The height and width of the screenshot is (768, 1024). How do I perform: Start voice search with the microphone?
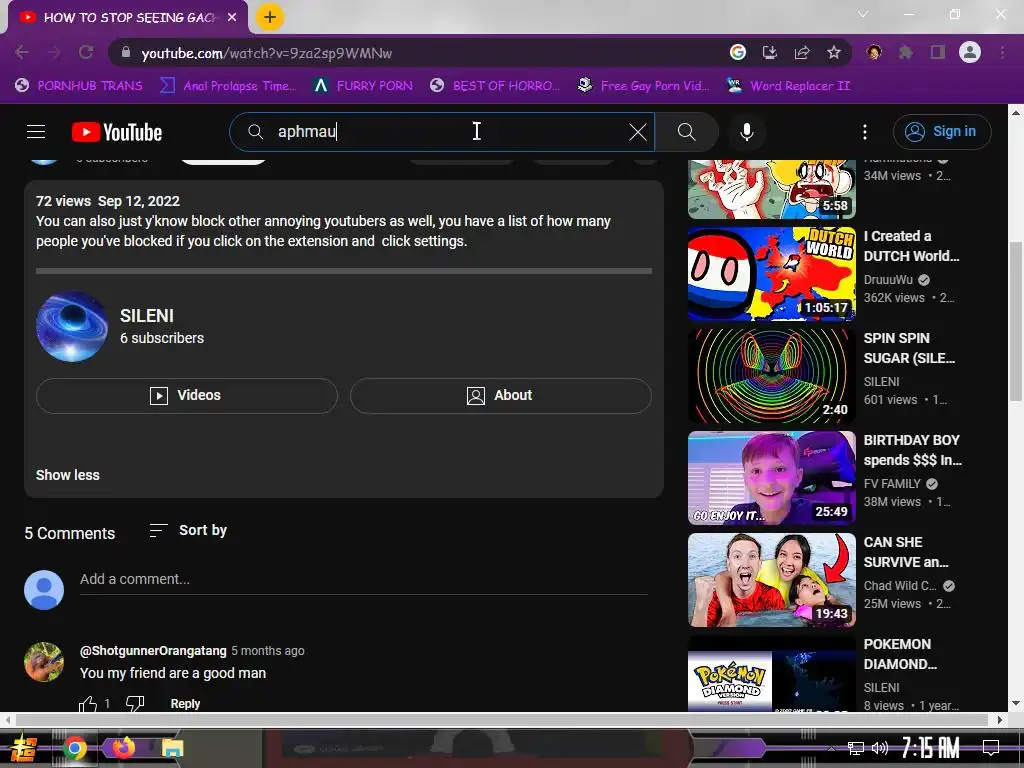pos(746,132)
